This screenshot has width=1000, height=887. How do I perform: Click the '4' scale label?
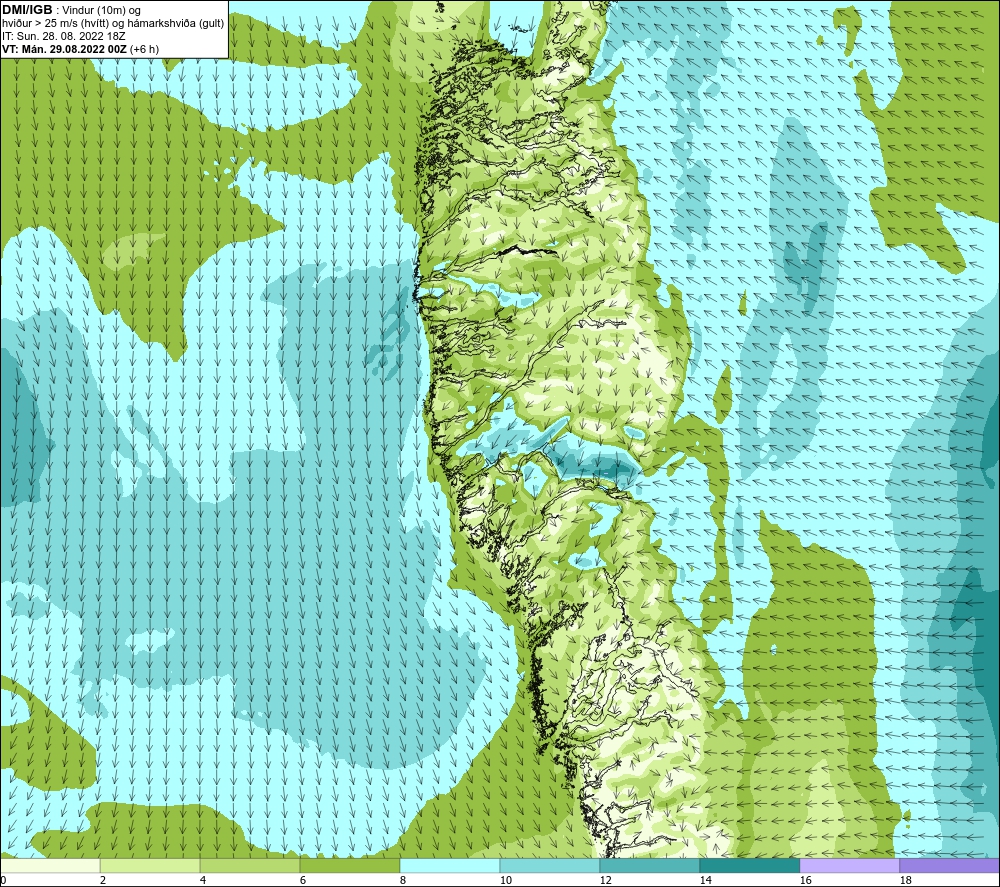[203, 880]
